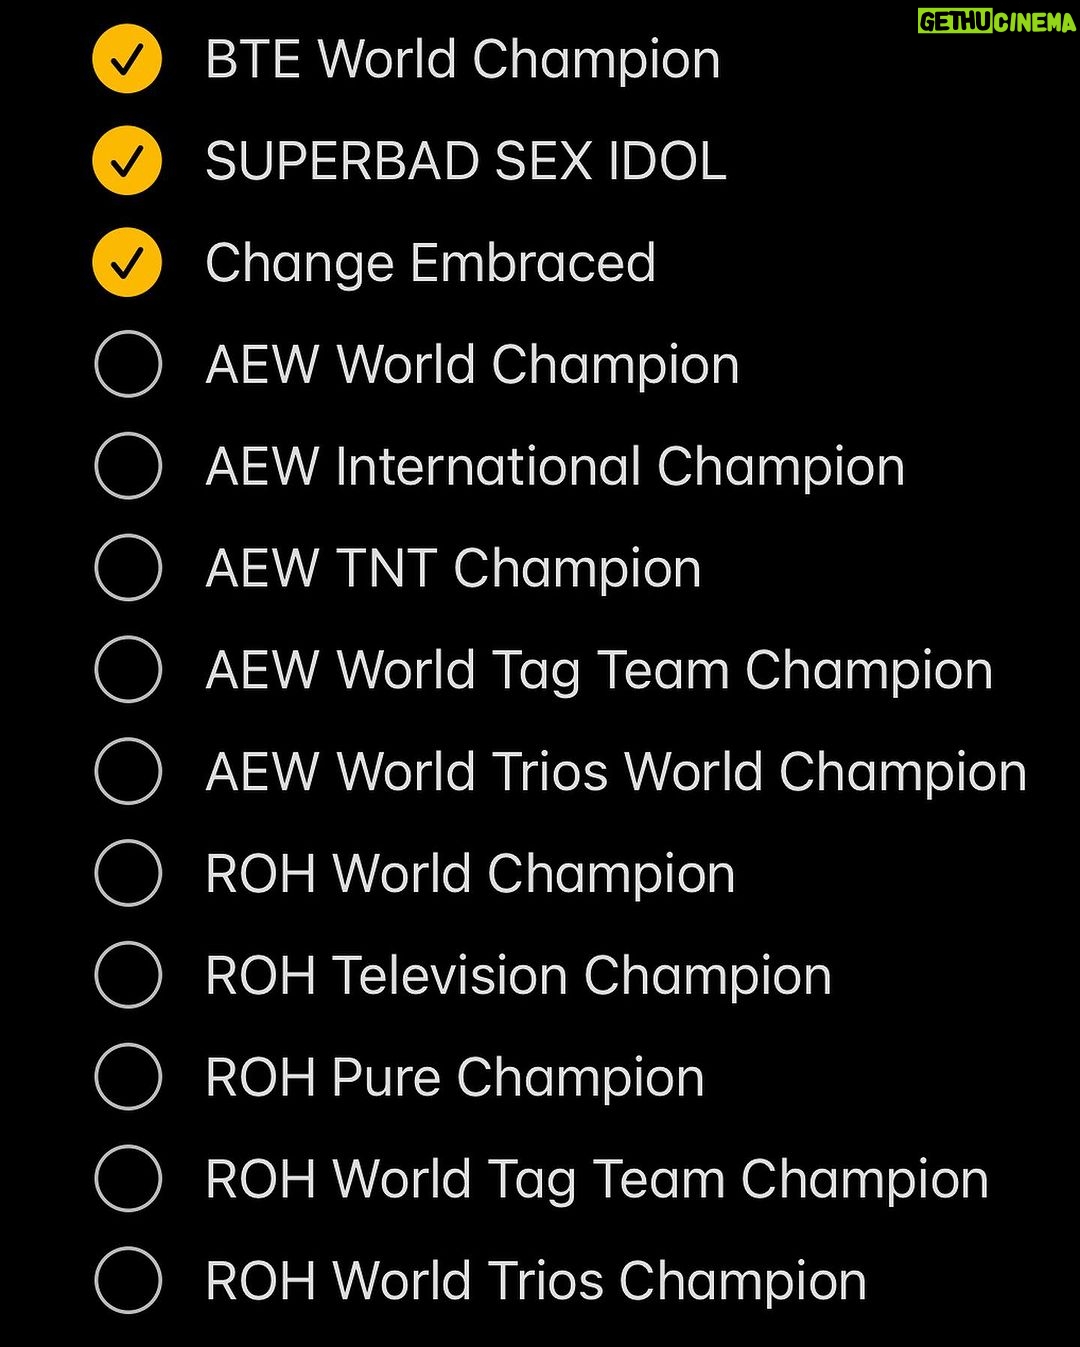Tap the AEW International Champion label
Screen dimensions: 1080x1347
(556, 467)
